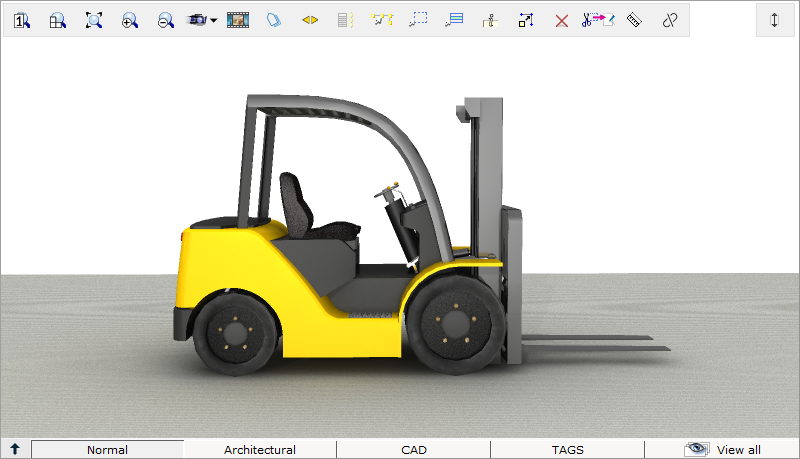Image resolution: width=800 pixels, height=459 pixels.
Task: Click the forklift model in the viewport
Action: point(422,235)
